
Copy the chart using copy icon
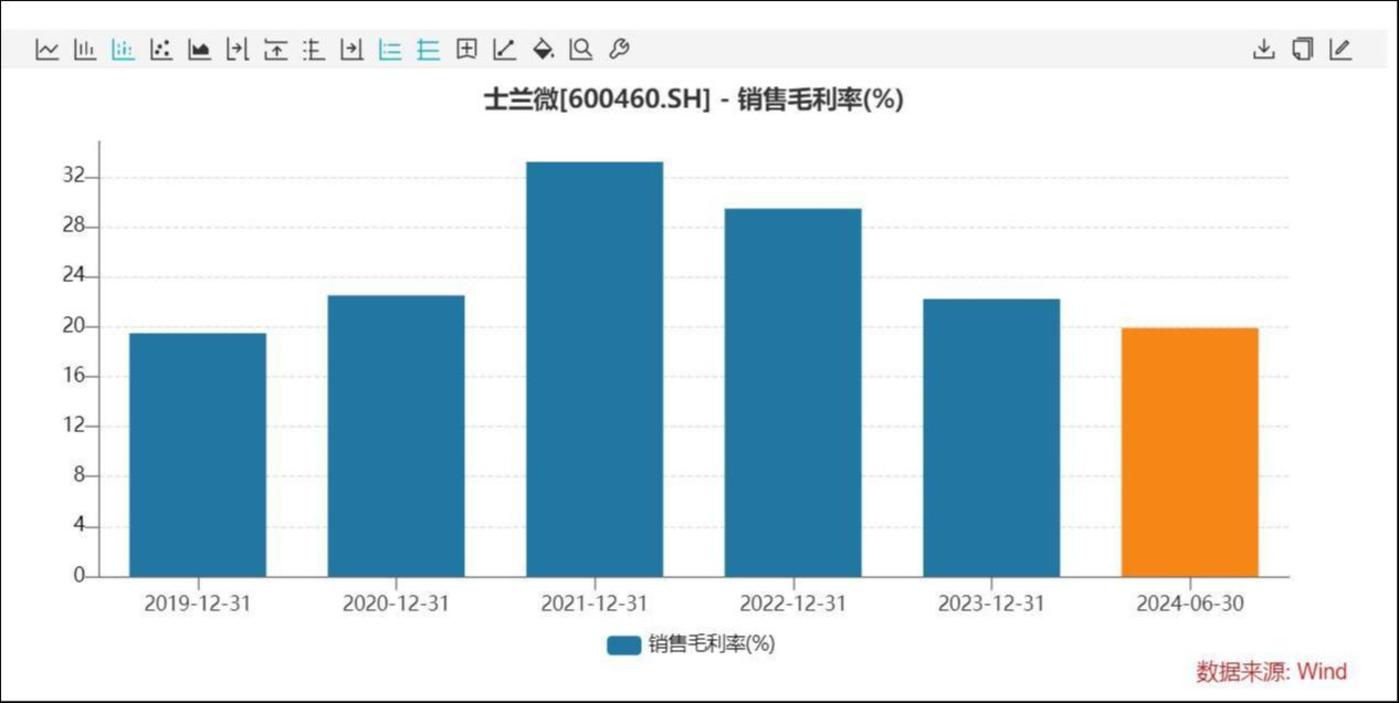[1302, 49]
